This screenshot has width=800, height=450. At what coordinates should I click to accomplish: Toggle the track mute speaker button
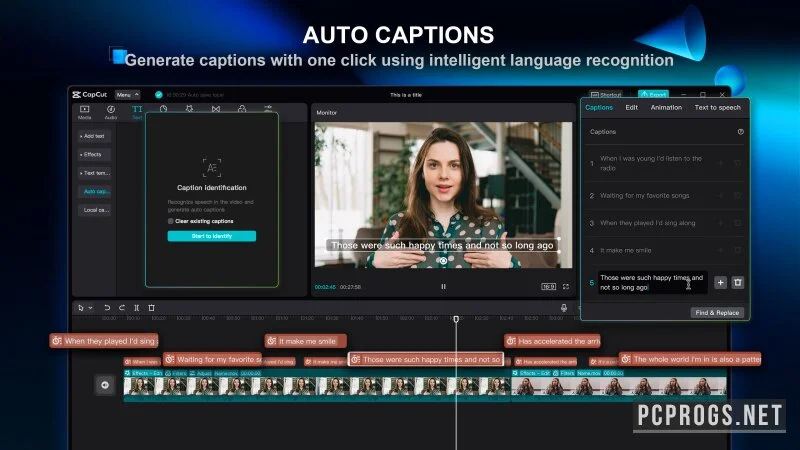[x=105, y=385]
